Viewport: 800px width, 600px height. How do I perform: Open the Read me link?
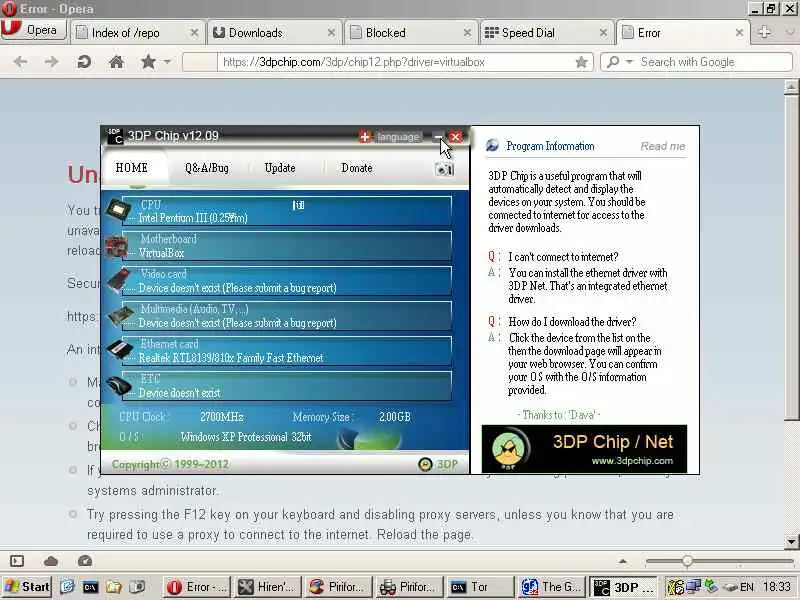tap(663, 146)
